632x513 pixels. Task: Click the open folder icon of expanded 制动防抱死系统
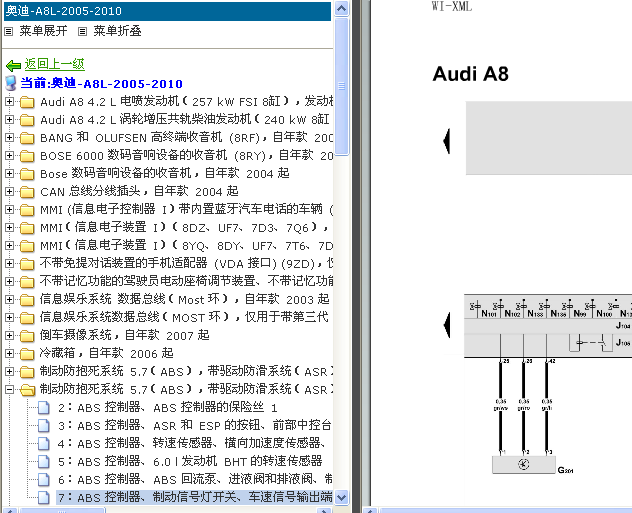[27, 390]
